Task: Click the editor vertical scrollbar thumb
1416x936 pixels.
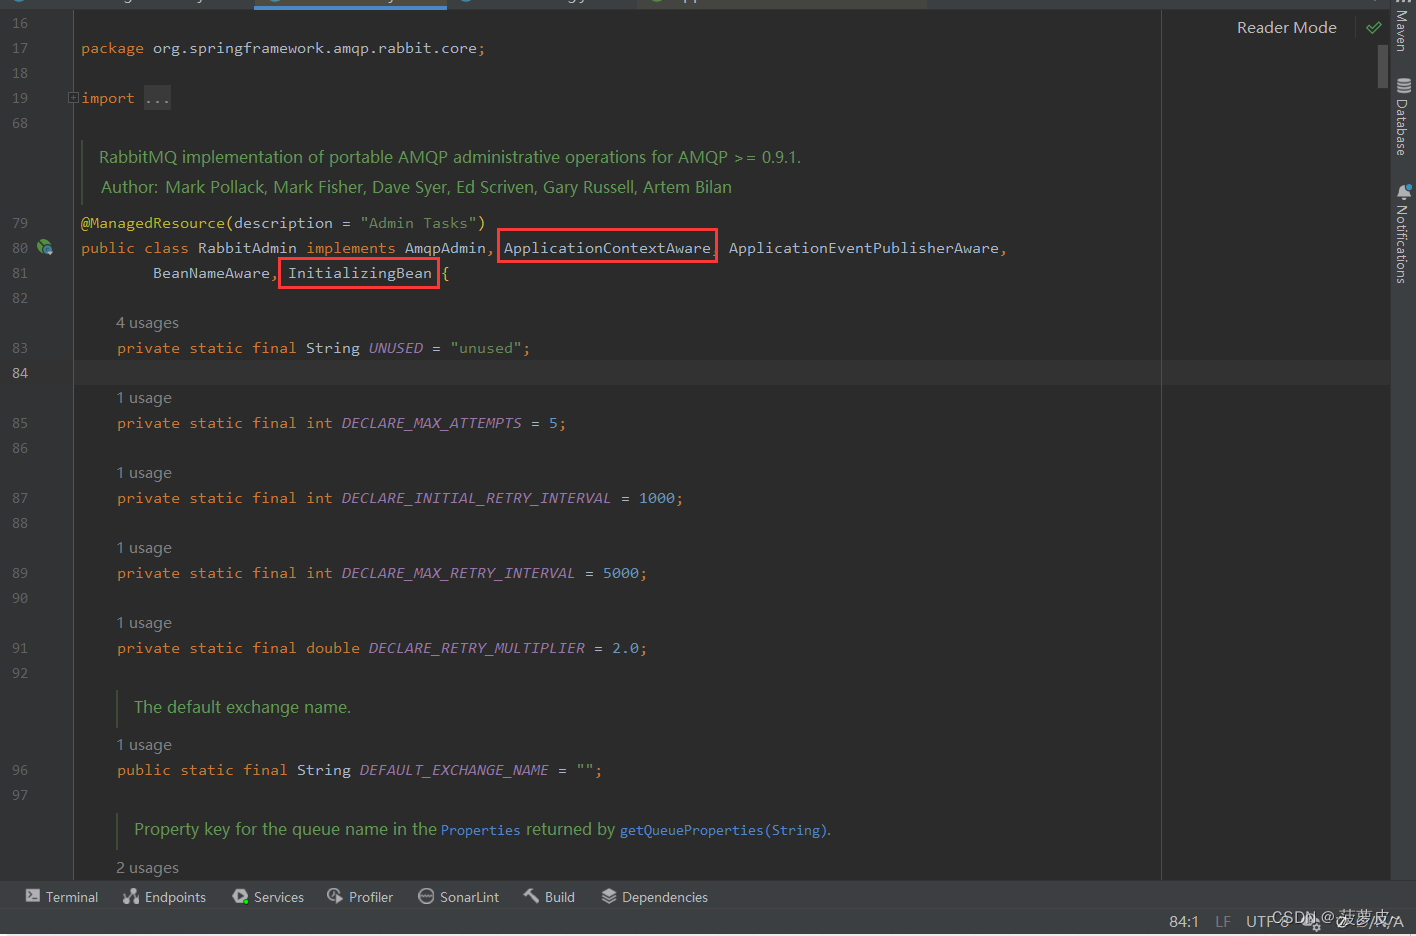Action: [x=1383, y=68]
